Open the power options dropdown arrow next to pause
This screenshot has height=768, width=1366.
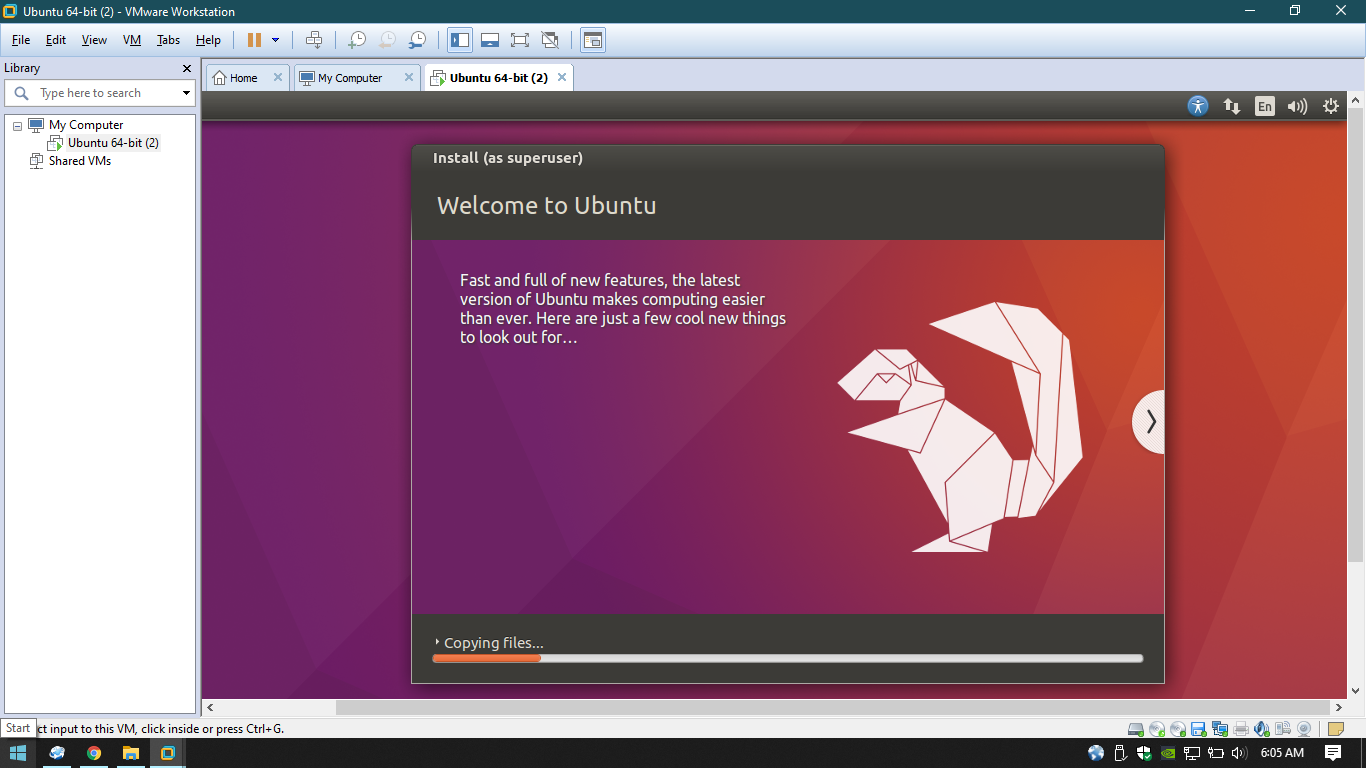[275, 40]
